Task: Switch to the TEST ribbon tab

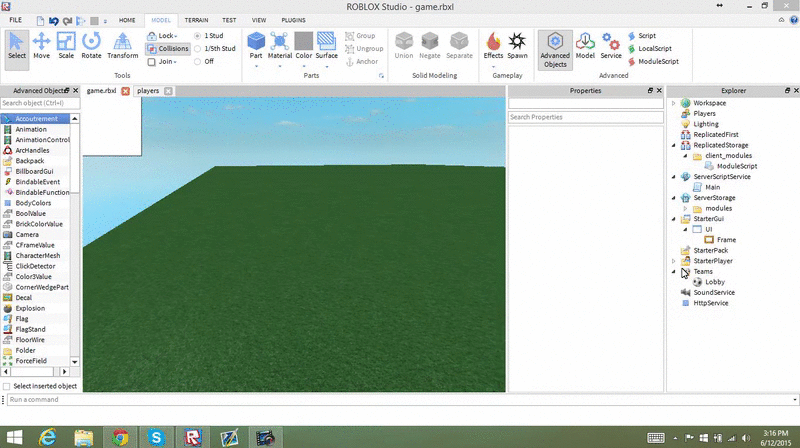Action: 229,20
